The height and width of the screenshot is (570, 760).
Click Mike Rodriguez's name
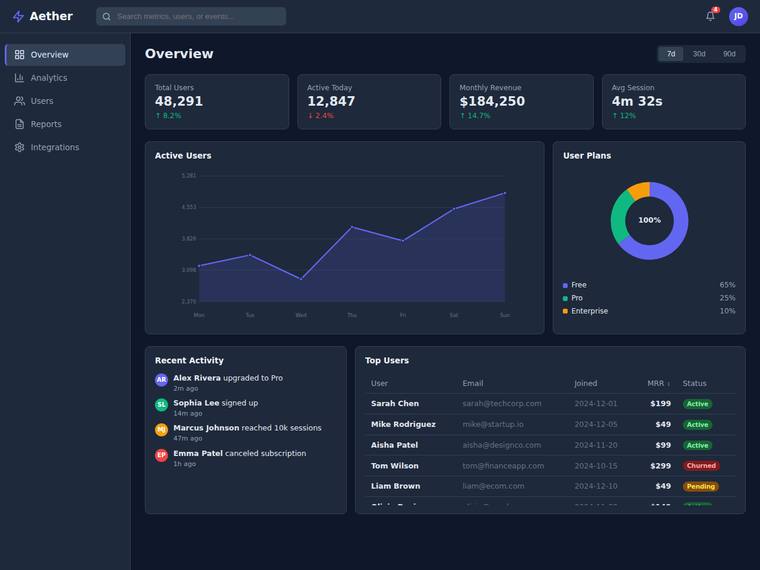tap(403, 425)
